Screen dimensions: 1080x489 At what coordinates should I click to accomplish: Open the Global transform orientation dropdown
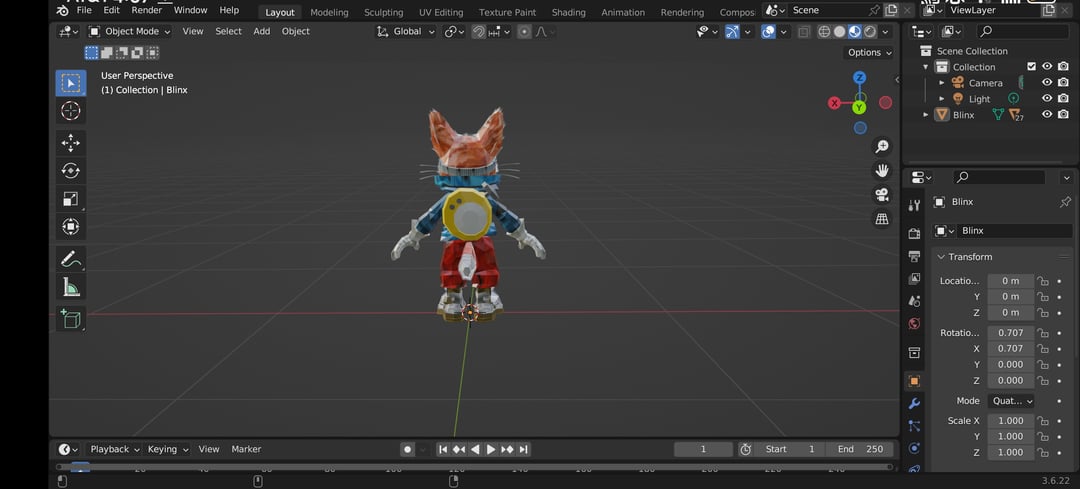406,31
